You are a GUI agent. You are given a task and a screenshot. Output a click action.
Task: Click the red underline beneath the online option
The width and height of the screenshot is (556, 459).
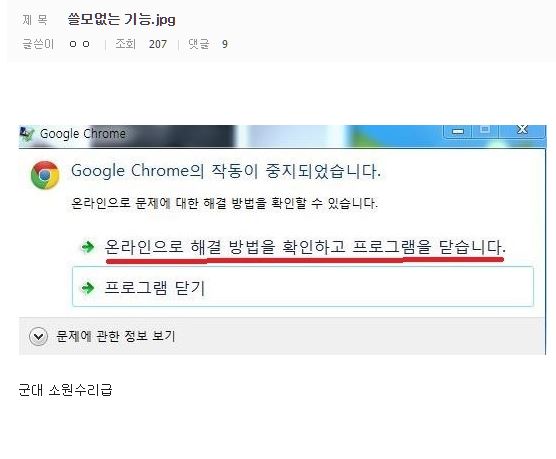[x=305, y=261]
